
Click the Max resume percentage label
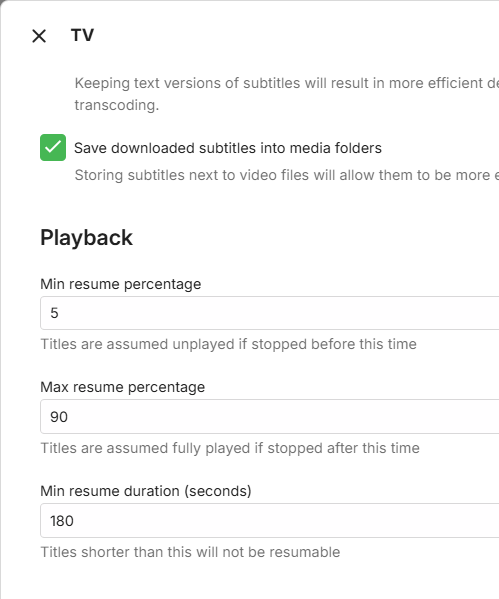pyautogui.click(x=123, y=387)
